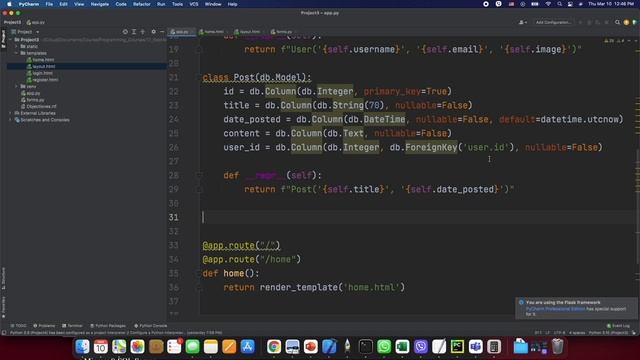Open App Store from the Dock
Viewport: 640px width, 360px height.
coord(247,347)
